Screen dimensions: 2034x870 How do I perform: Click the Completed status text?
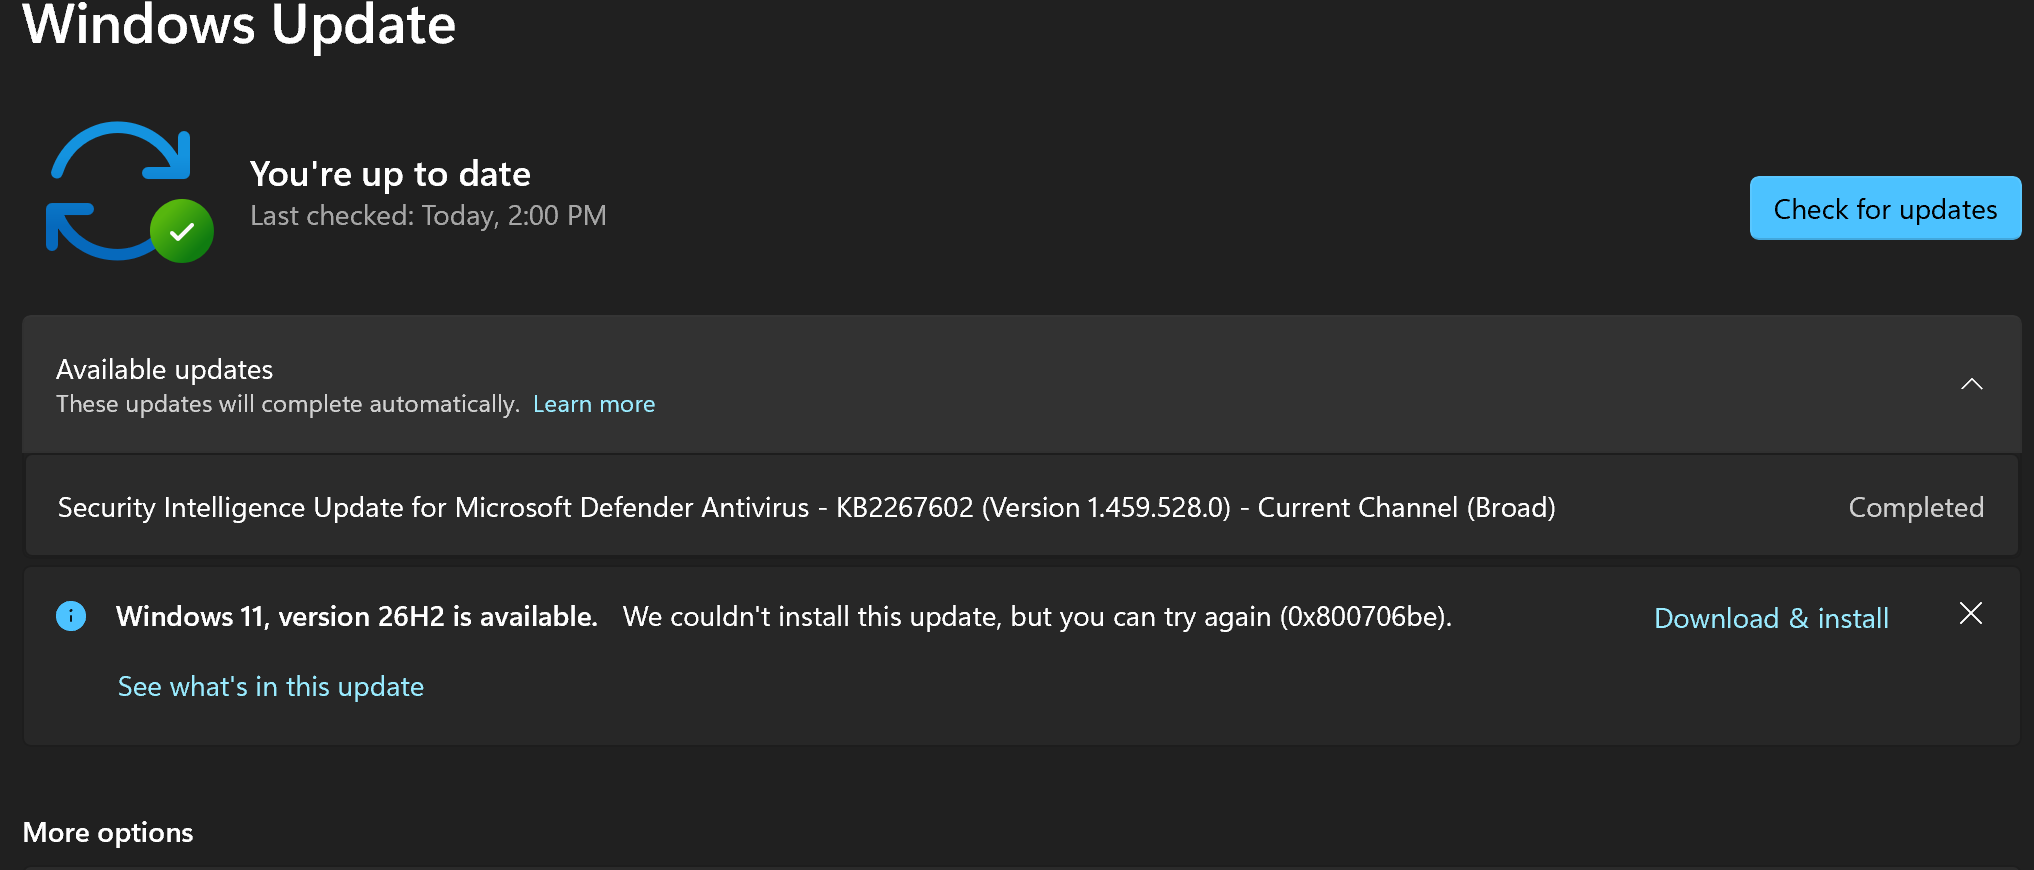[1915, 508]
